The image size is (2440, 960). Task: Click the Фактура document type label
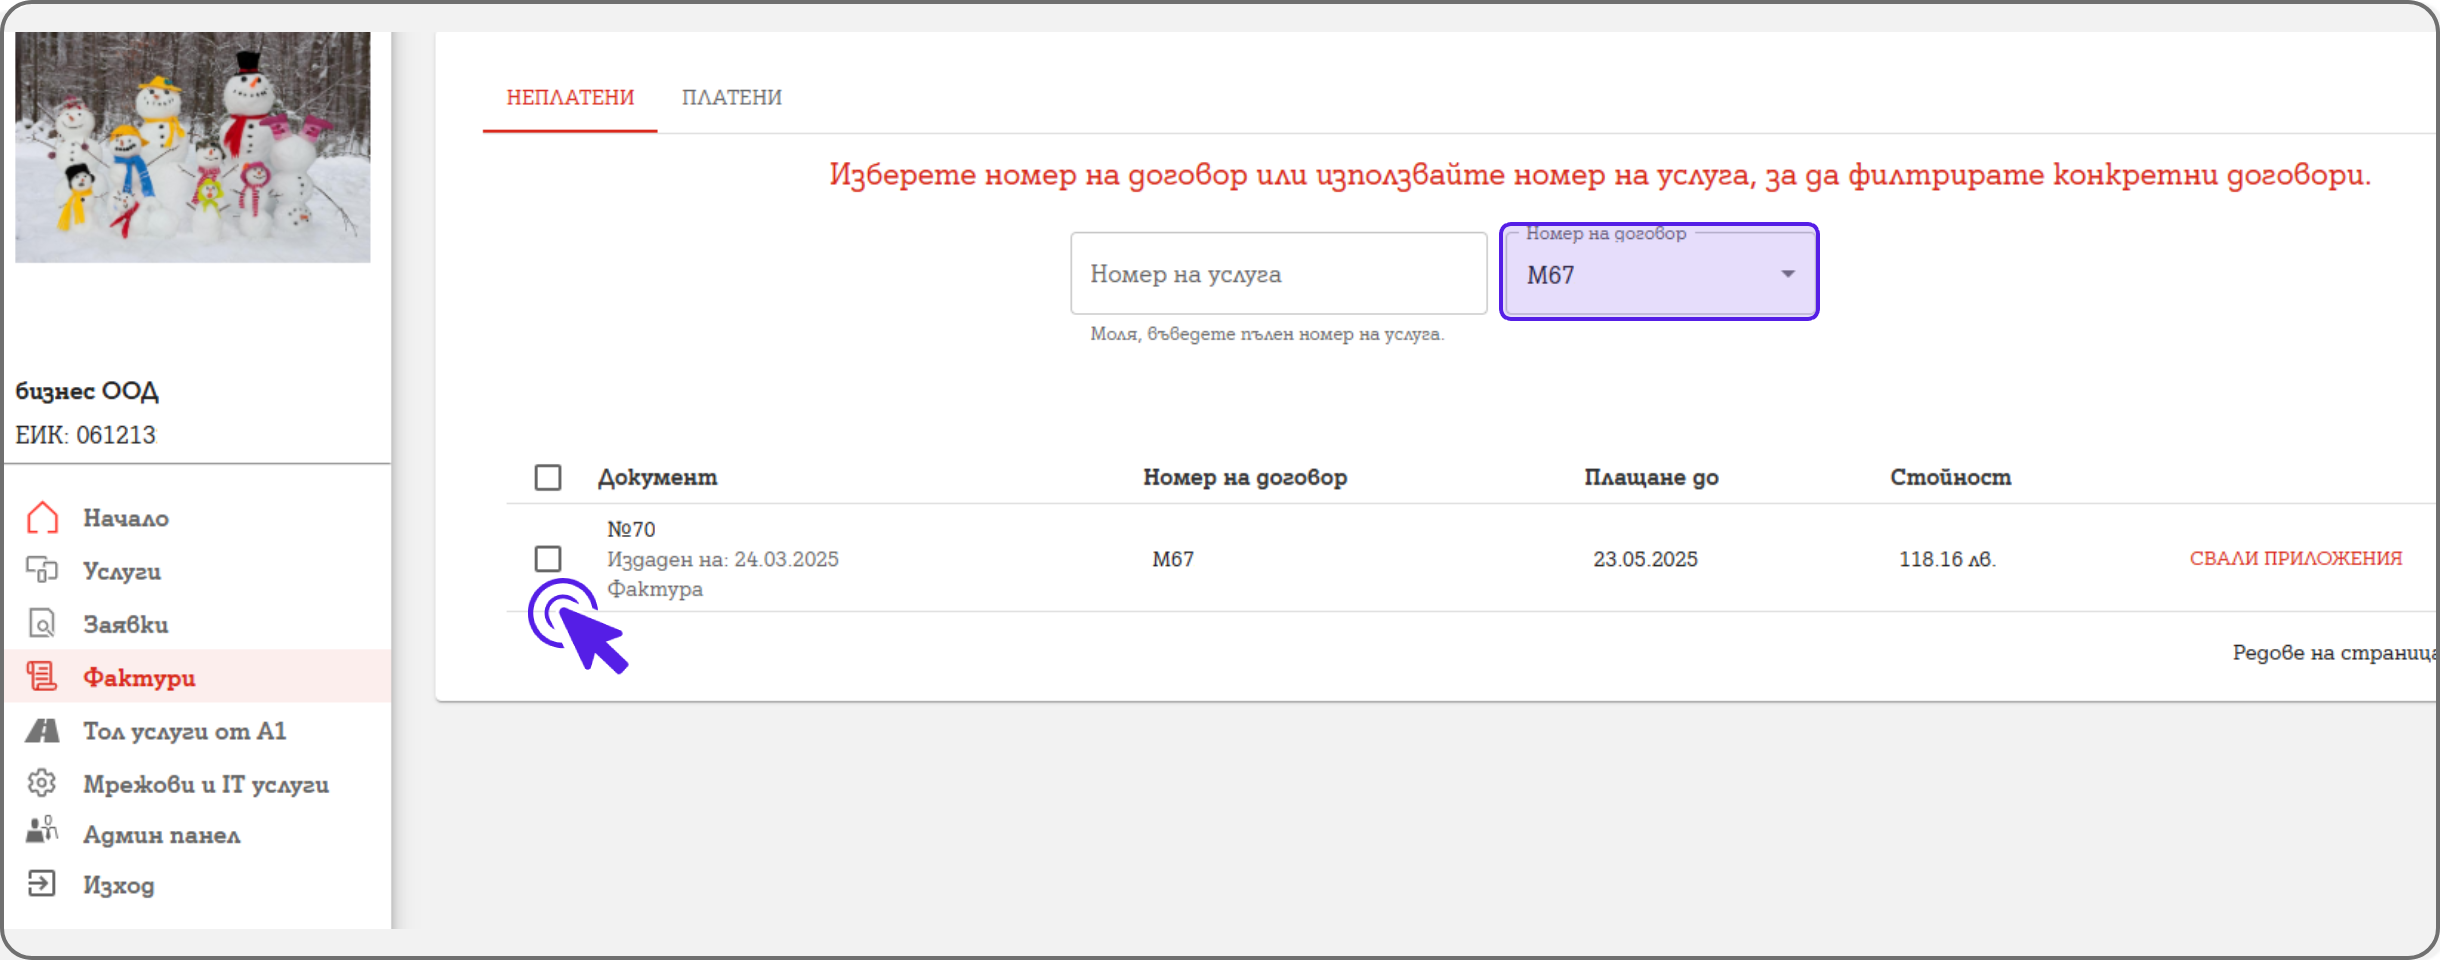click(655, 589)
